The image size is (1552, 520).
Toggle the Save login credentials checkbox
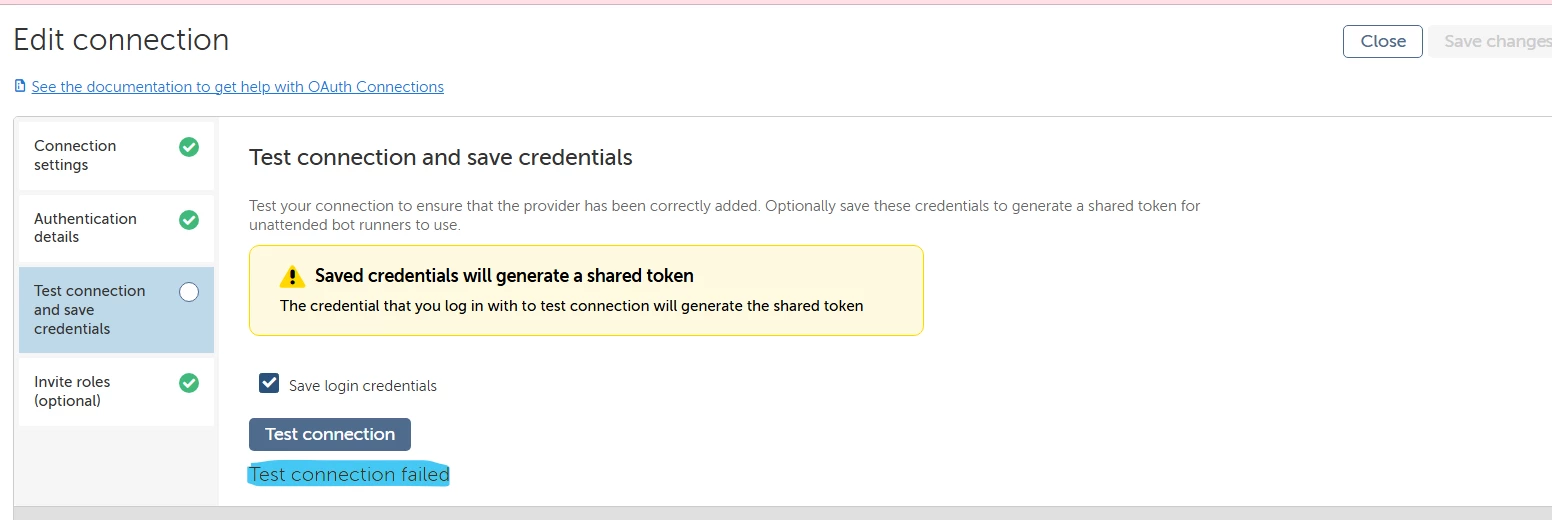point(269,384)
